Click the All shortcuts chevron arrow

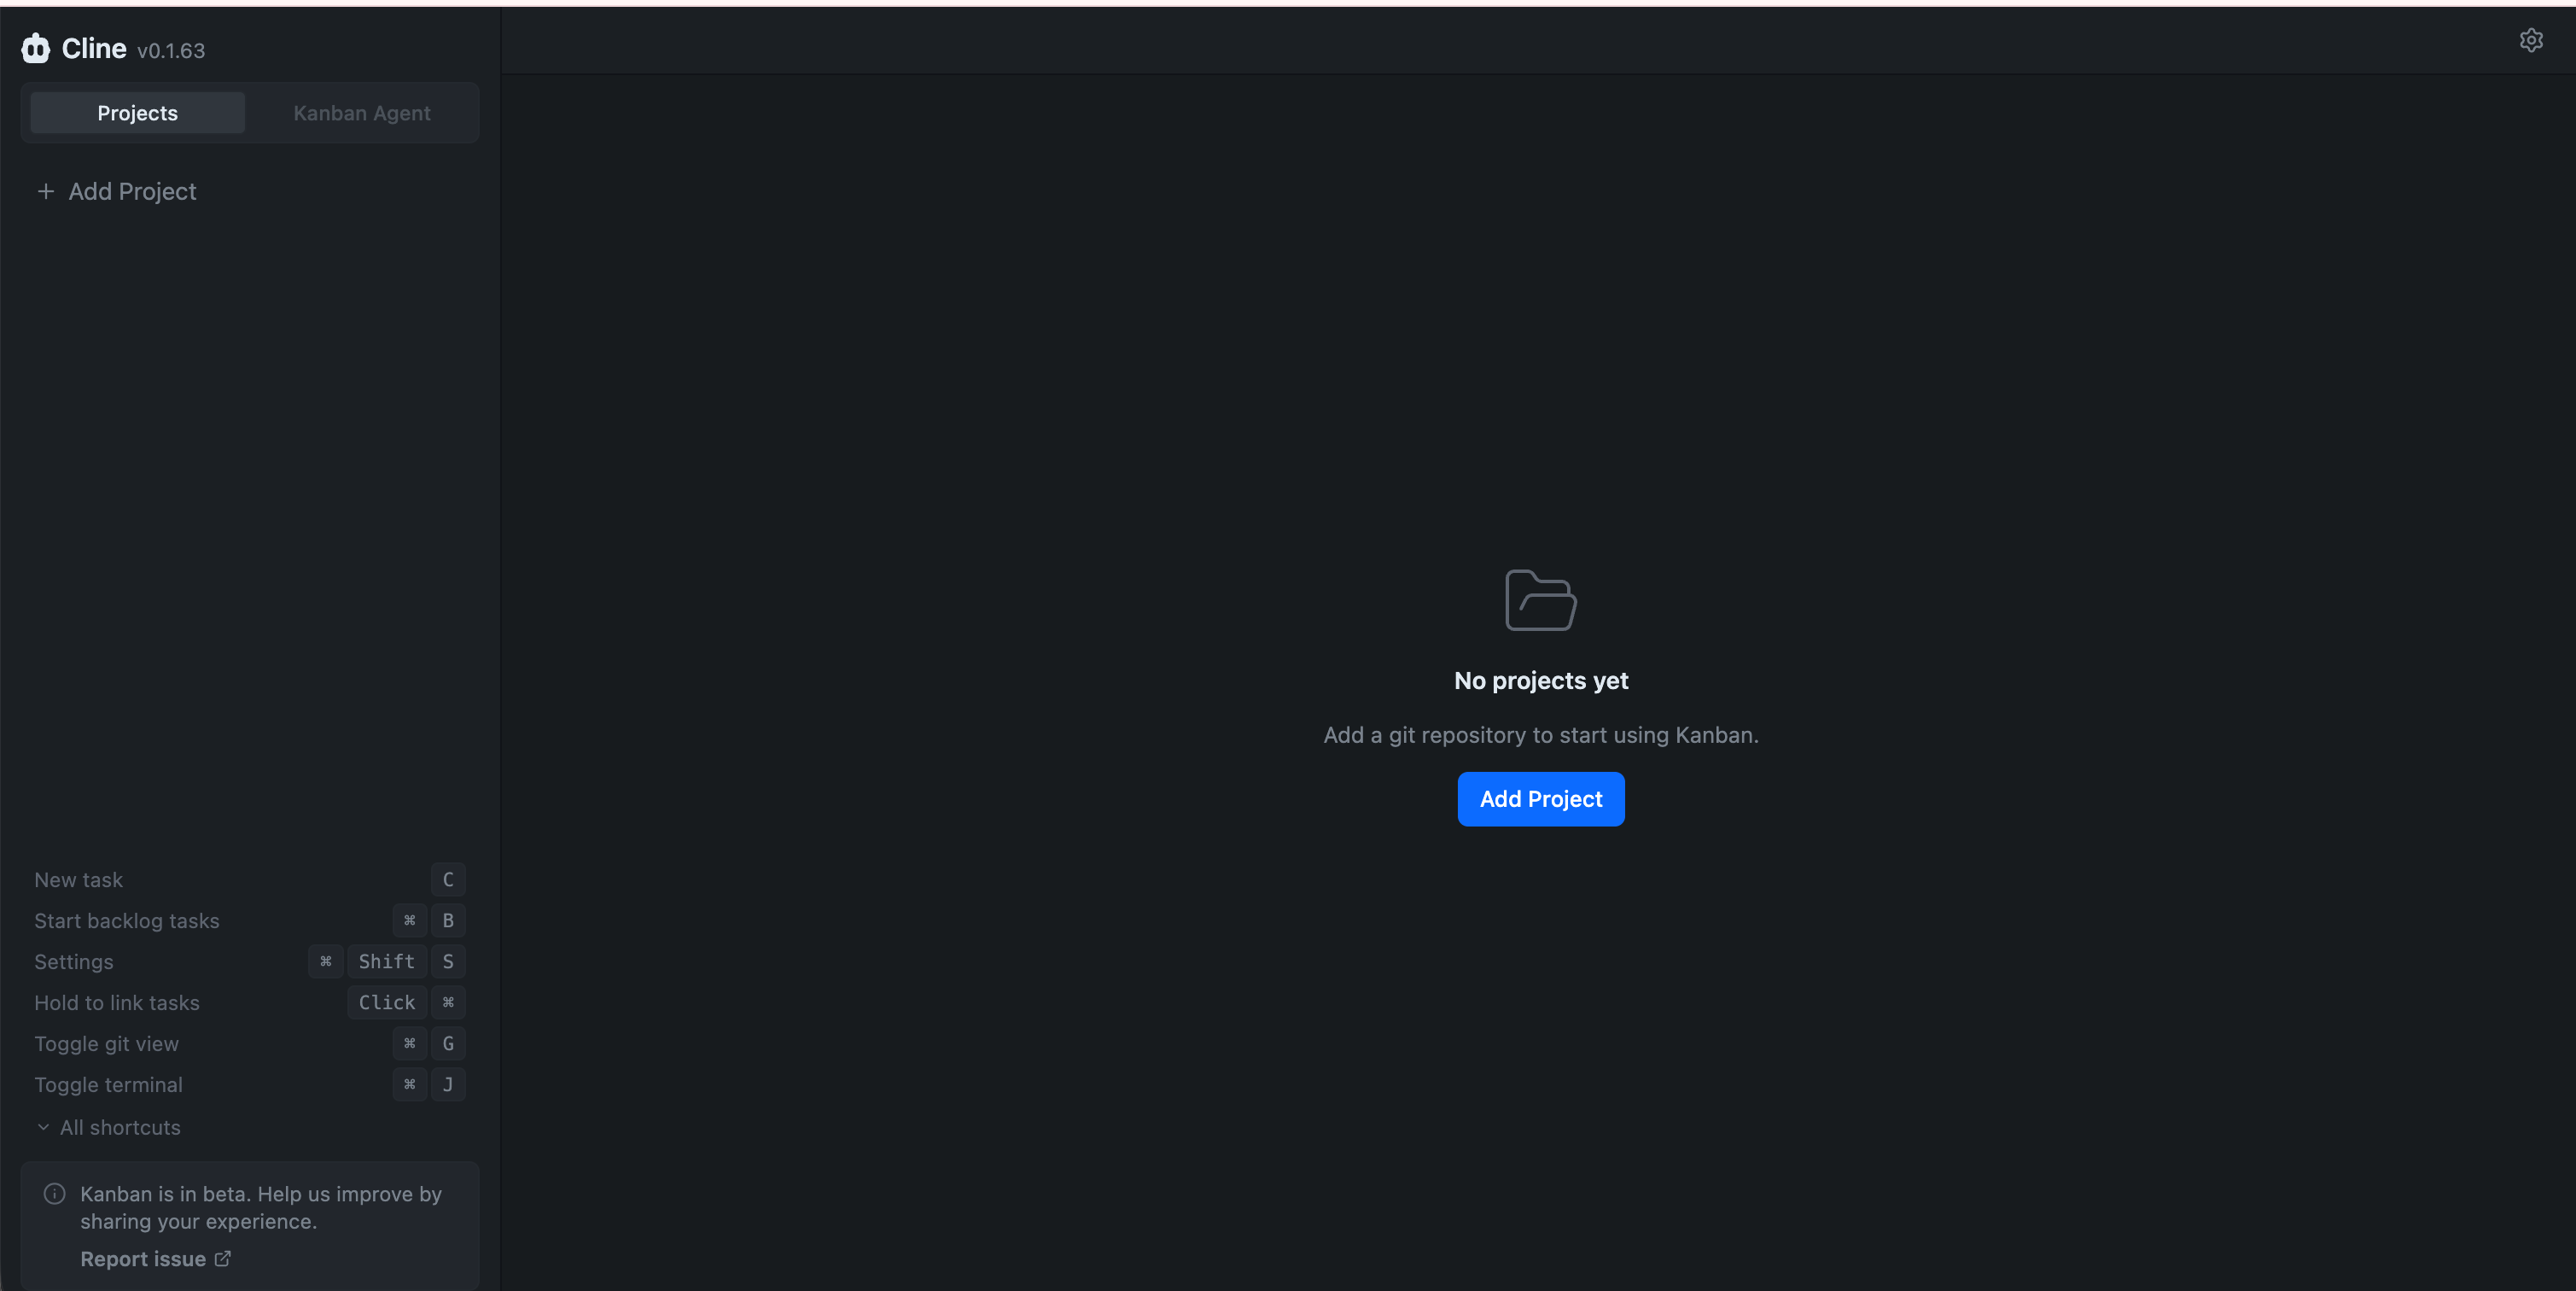pos(43,1127)
